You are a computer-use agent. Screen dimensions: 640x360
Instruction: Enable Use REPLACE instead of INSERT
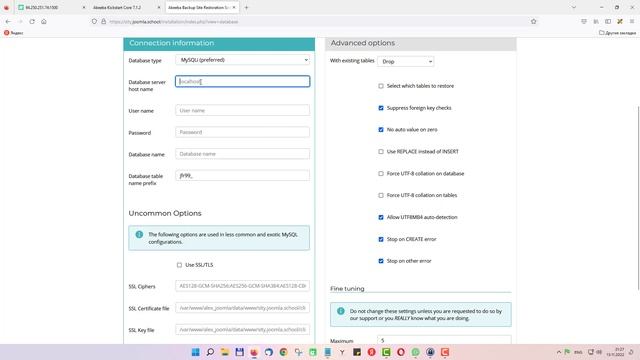[x=381, y=152]
